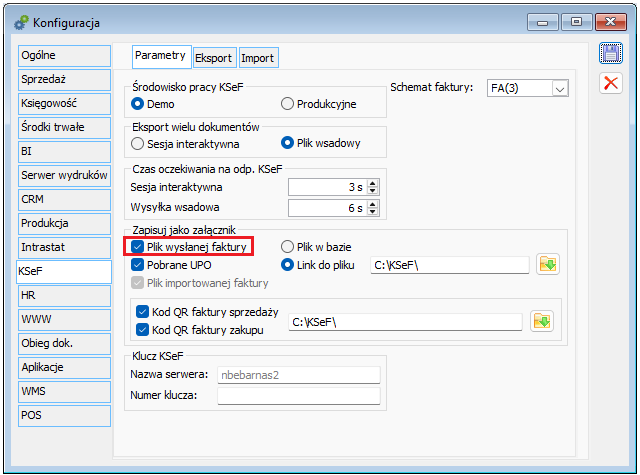The image size is (640, 475).
Task: Click the Numer klucza input field
Action: [299, 395]
